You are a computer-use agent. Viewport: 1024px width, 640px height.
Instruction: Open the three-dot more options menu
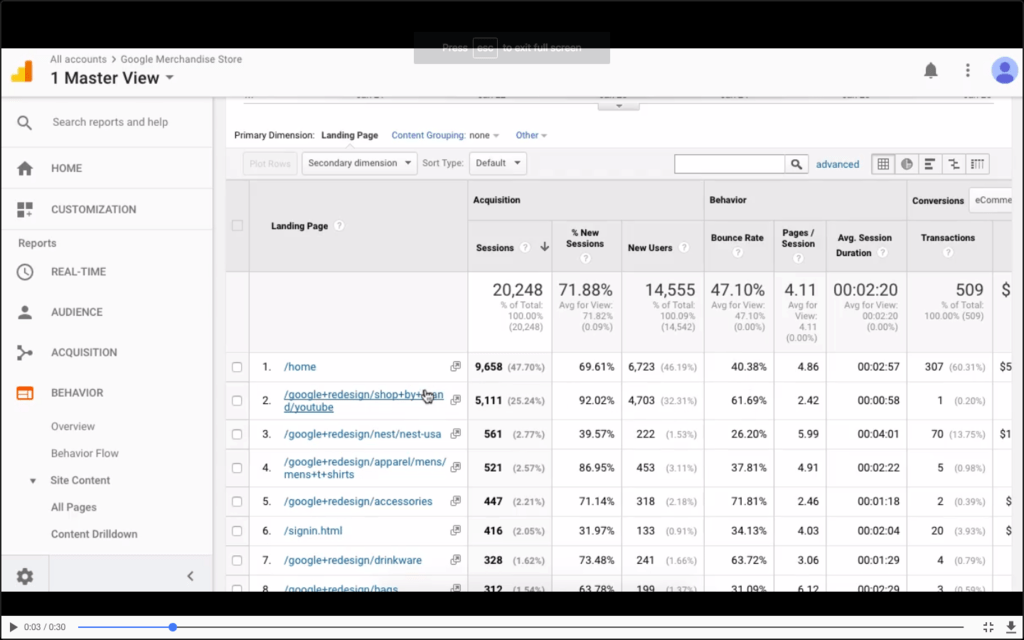click(x=967, y=70)
